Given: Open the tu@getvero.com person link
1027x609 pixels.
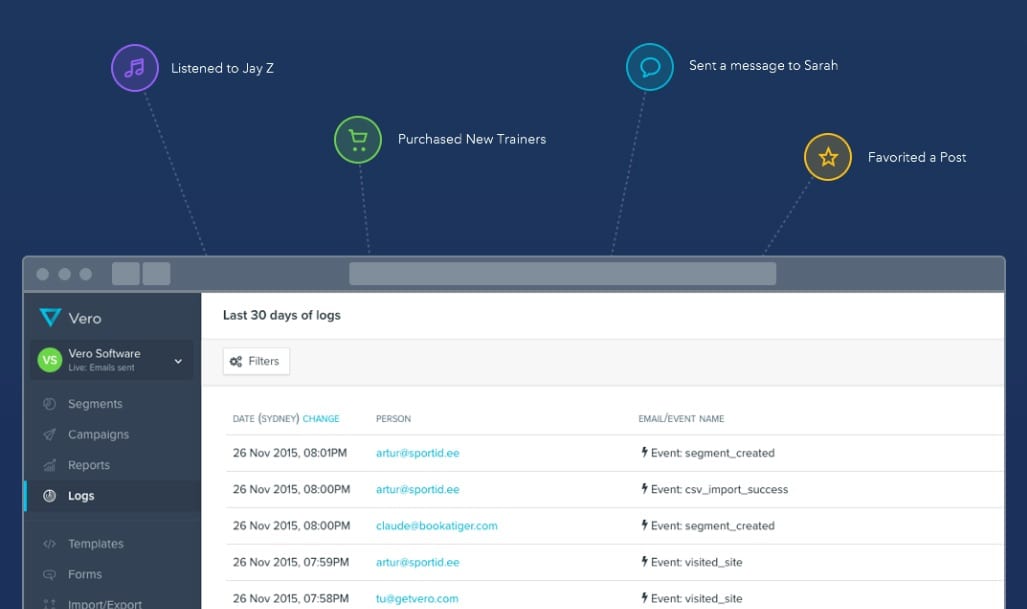Looking at the screenshot, I should coord(417,599).
